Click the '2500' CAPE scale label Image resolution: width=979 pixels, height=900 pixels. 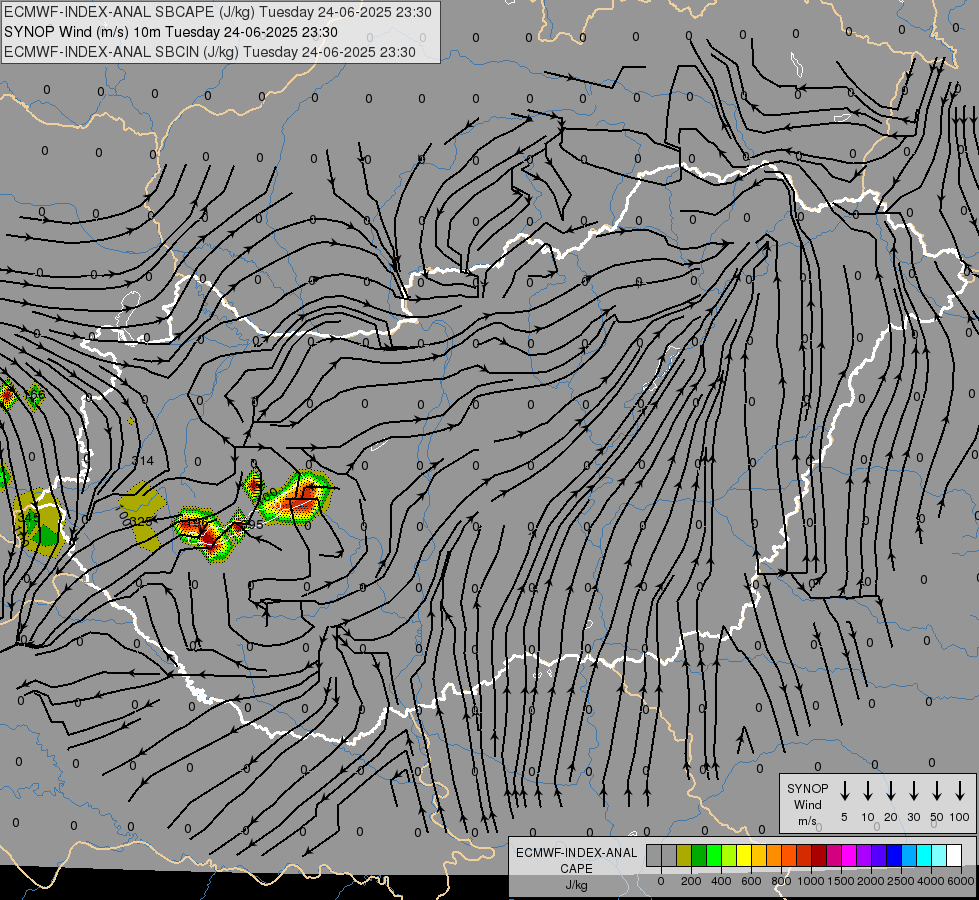tap(900, 881)
